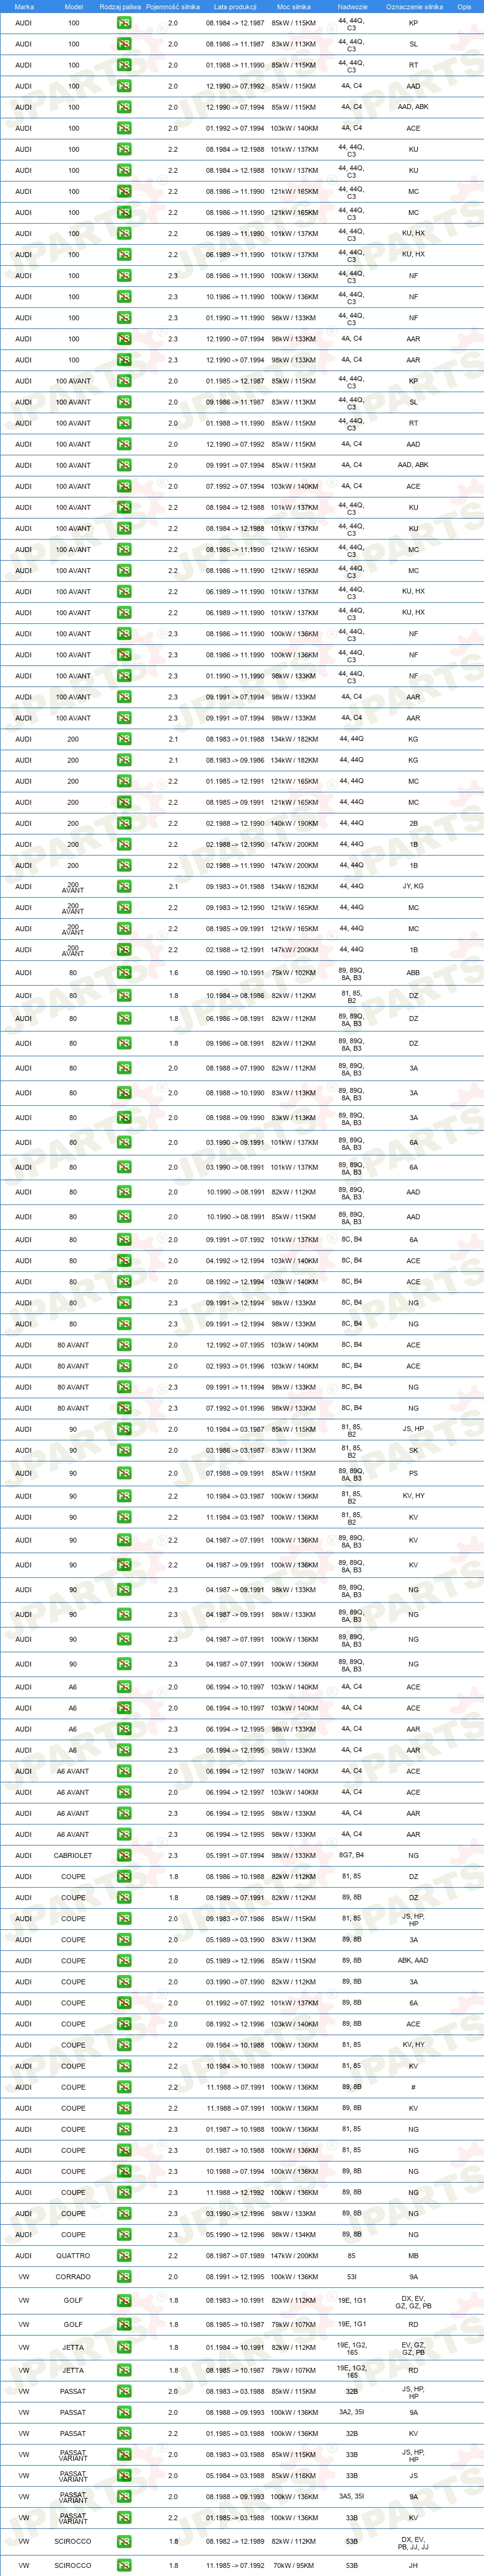Click fuel icon in SCIROCCO 82kW / 112KM row
The height and width of the screenshot is (2576, 484).
click(x=124, y=2541)
